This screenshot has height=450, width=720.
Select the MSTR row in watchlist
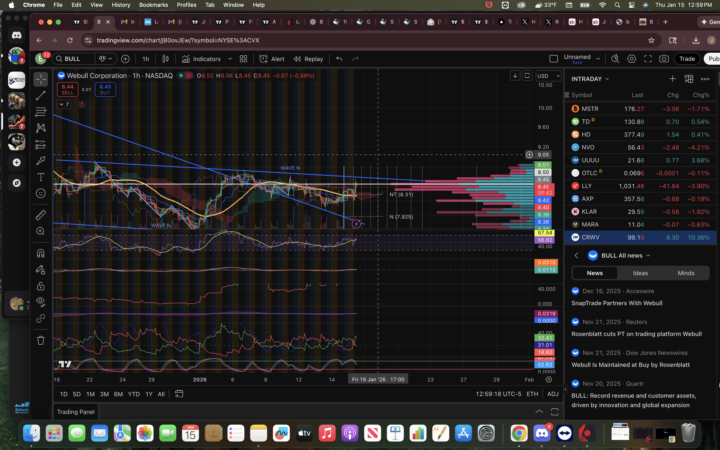641,109
